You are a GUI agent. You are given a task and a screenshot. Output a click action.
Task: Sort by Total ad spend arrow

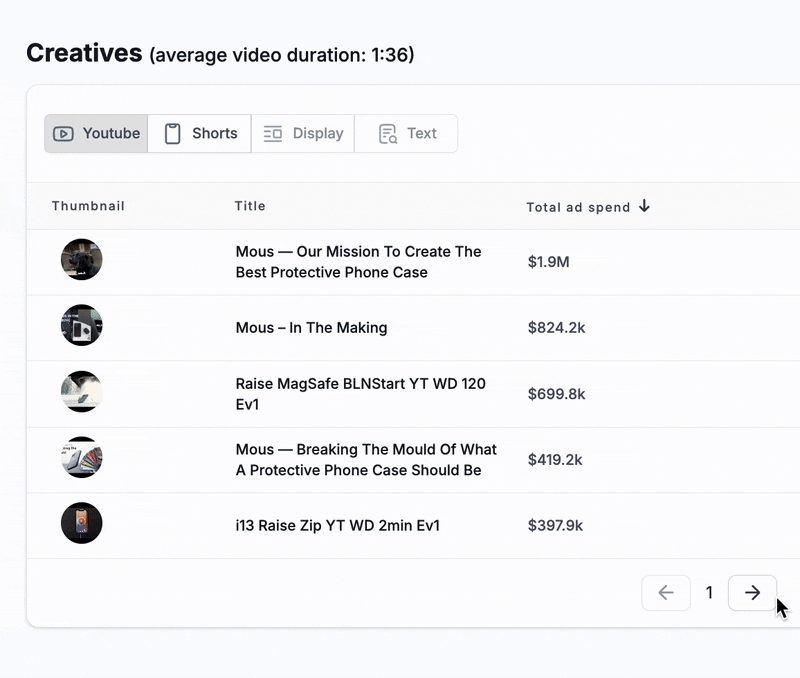[x=644, y=206]
